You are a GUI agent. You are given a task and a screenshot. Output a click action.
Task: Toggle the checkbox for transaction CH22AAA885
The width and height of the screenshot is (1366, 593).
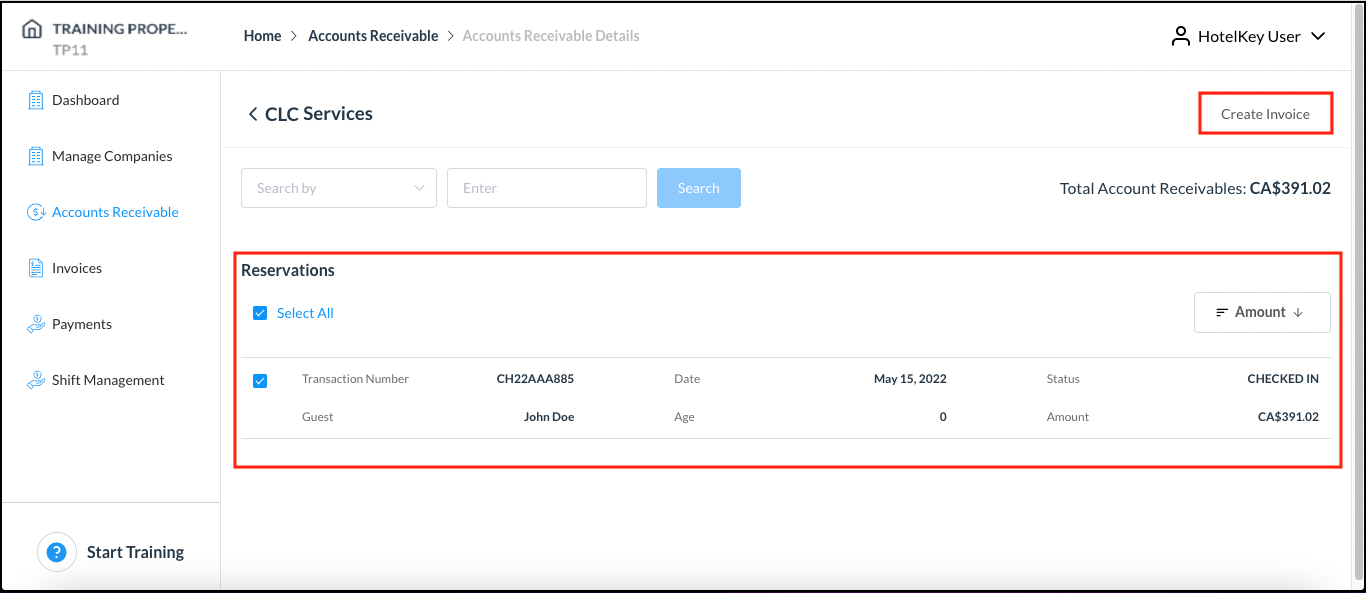pyautogui.click(x=260, y=380)
